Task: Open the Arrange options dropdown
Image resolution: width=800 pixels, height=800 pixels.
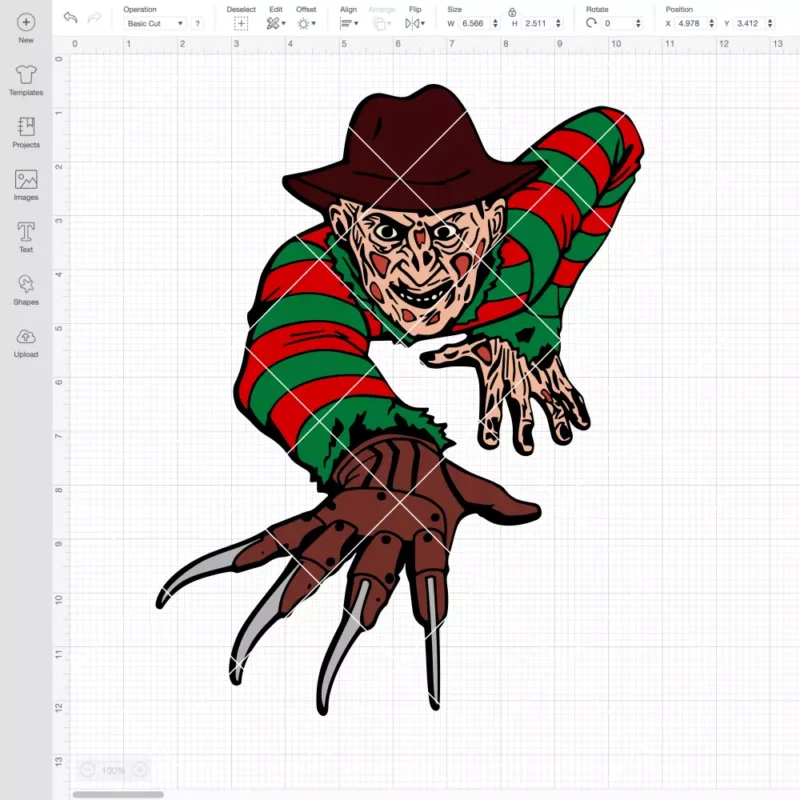Action: click(x=382, y=23)
